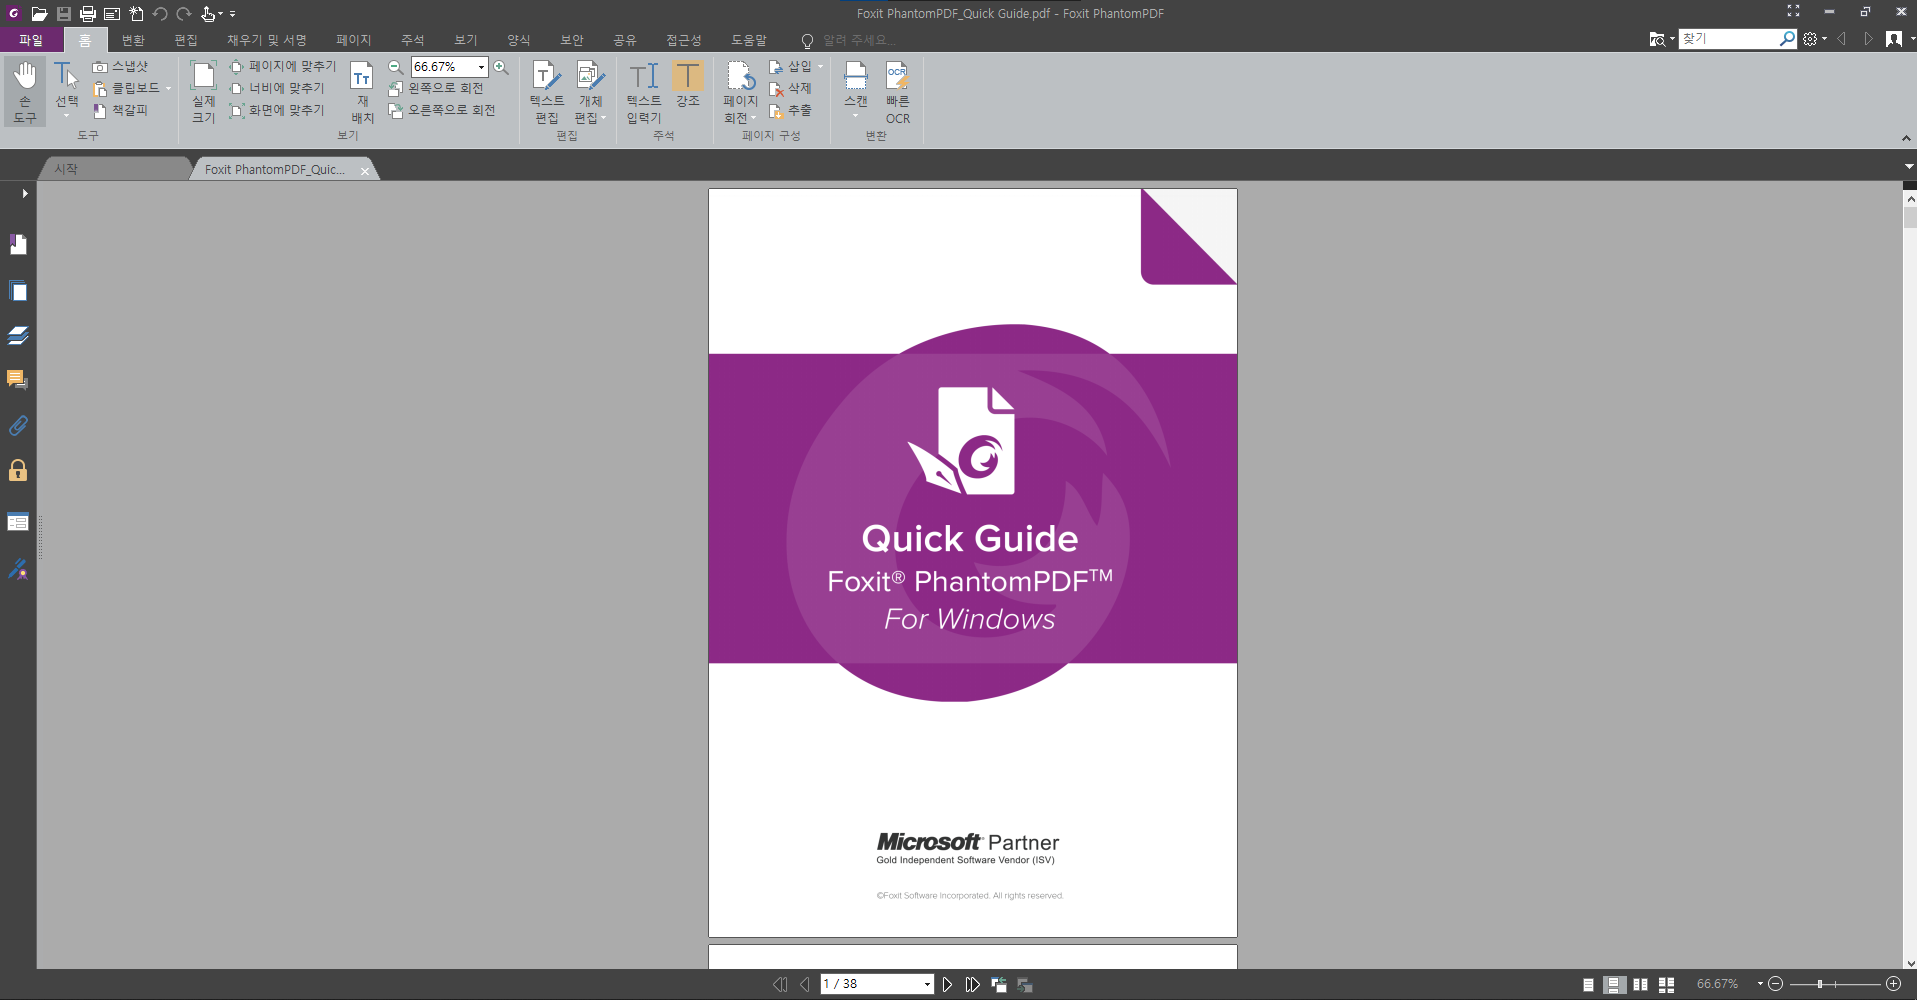Screen dimensions: 1917x1000
Task: Switch to the 변환 ribbon tab
Action: click(x=133, y=40)
